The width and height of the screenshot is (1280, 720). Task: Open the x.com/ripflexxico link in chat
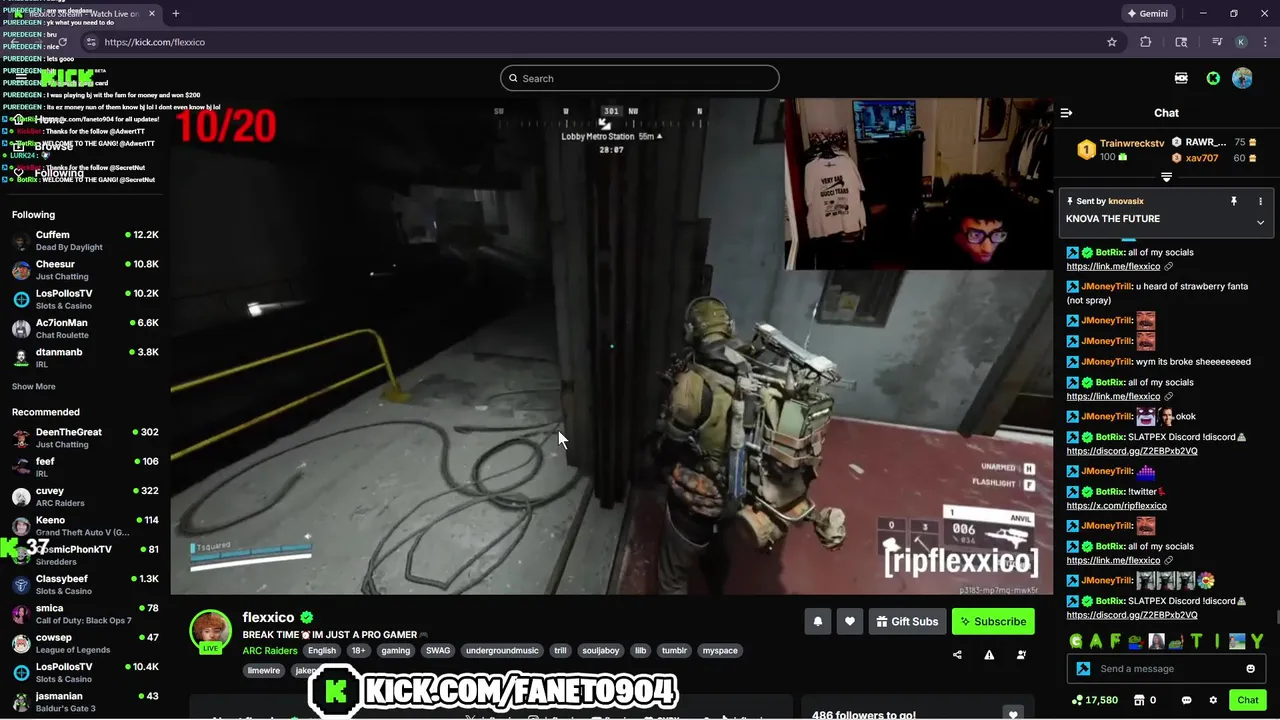pyautogui.click(x=1116, y=505)
